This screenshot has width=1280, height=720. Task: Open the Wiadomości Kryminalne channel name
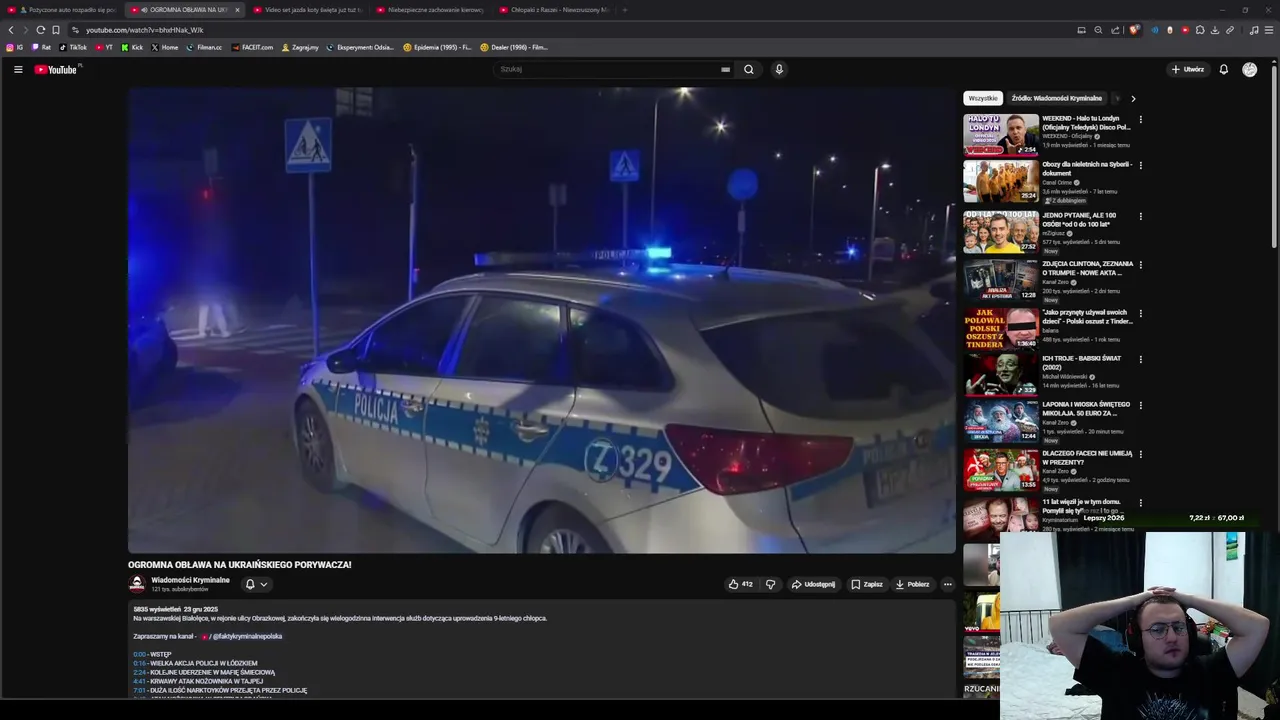click(190, 580)
